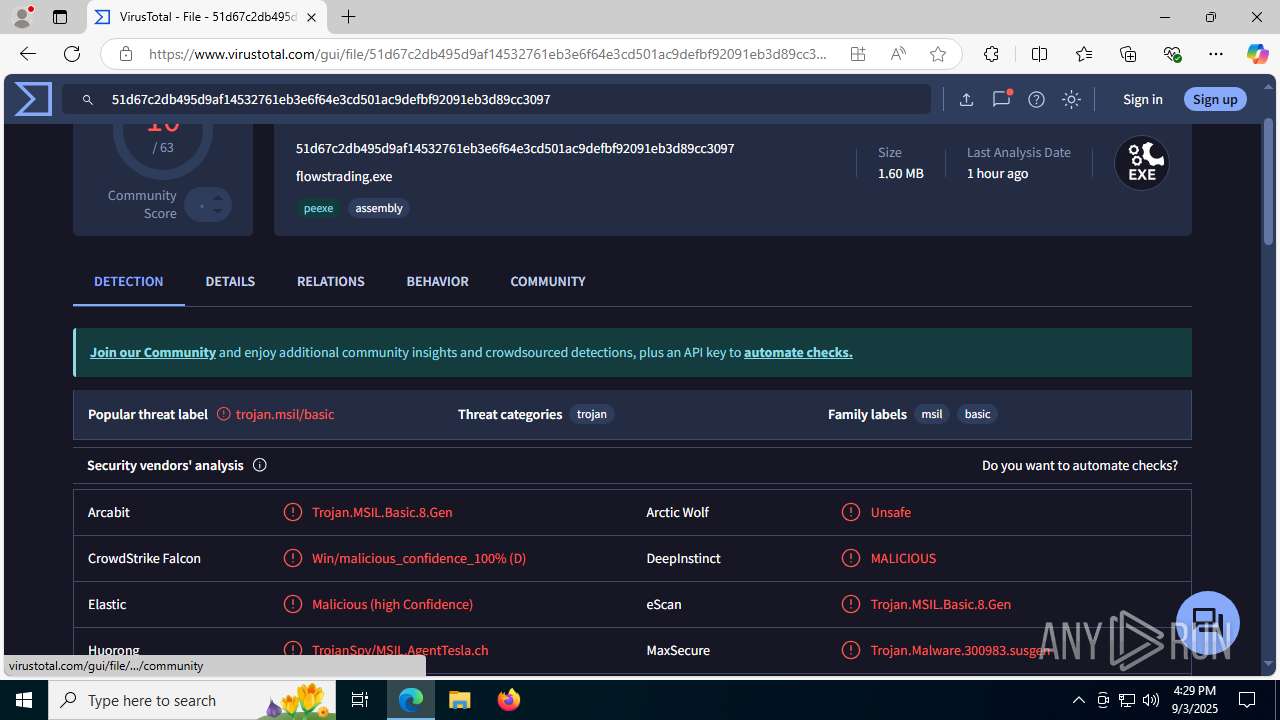Click the Elastic detection warning icon
1280x720 pixels.
pyautogui.click(x=292, y=604)
